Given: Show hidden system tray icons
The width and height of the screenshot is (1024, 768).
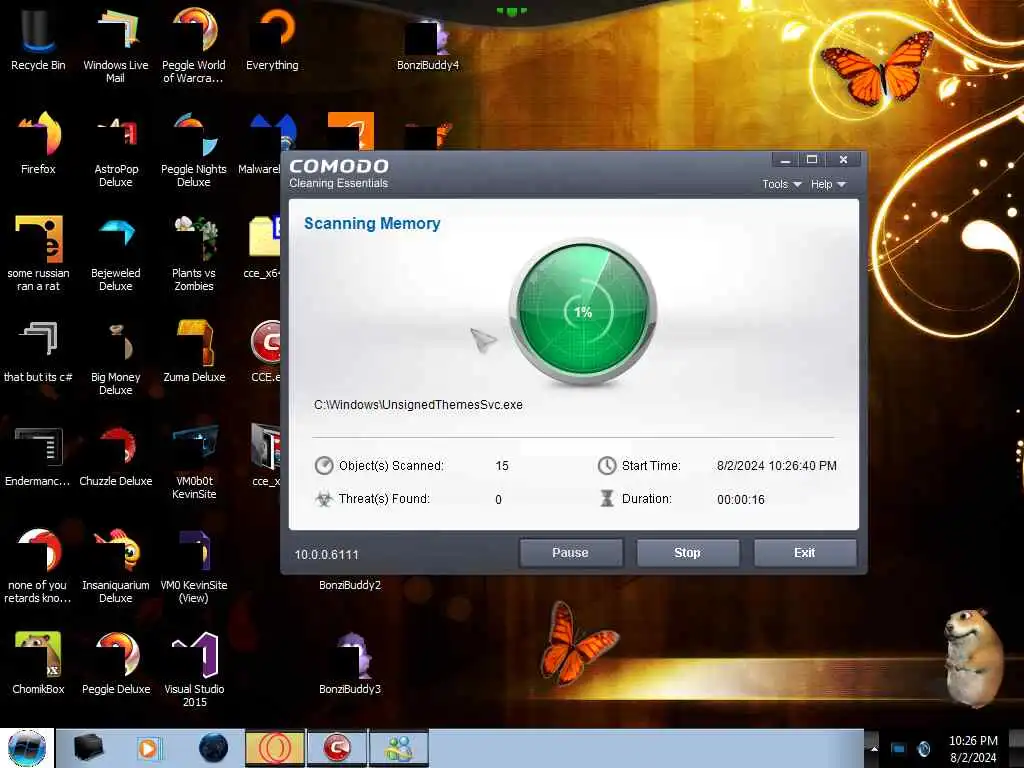Looking at the screenshot, I should pos(873,749).
